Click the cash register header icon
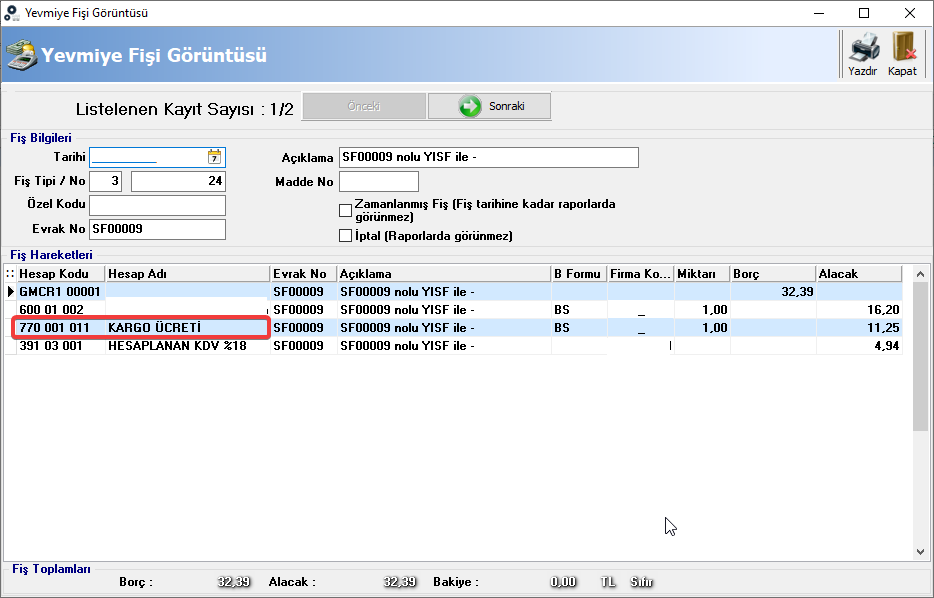The height and width of the screenshot is (598, 934). click(x=22, y=55)
